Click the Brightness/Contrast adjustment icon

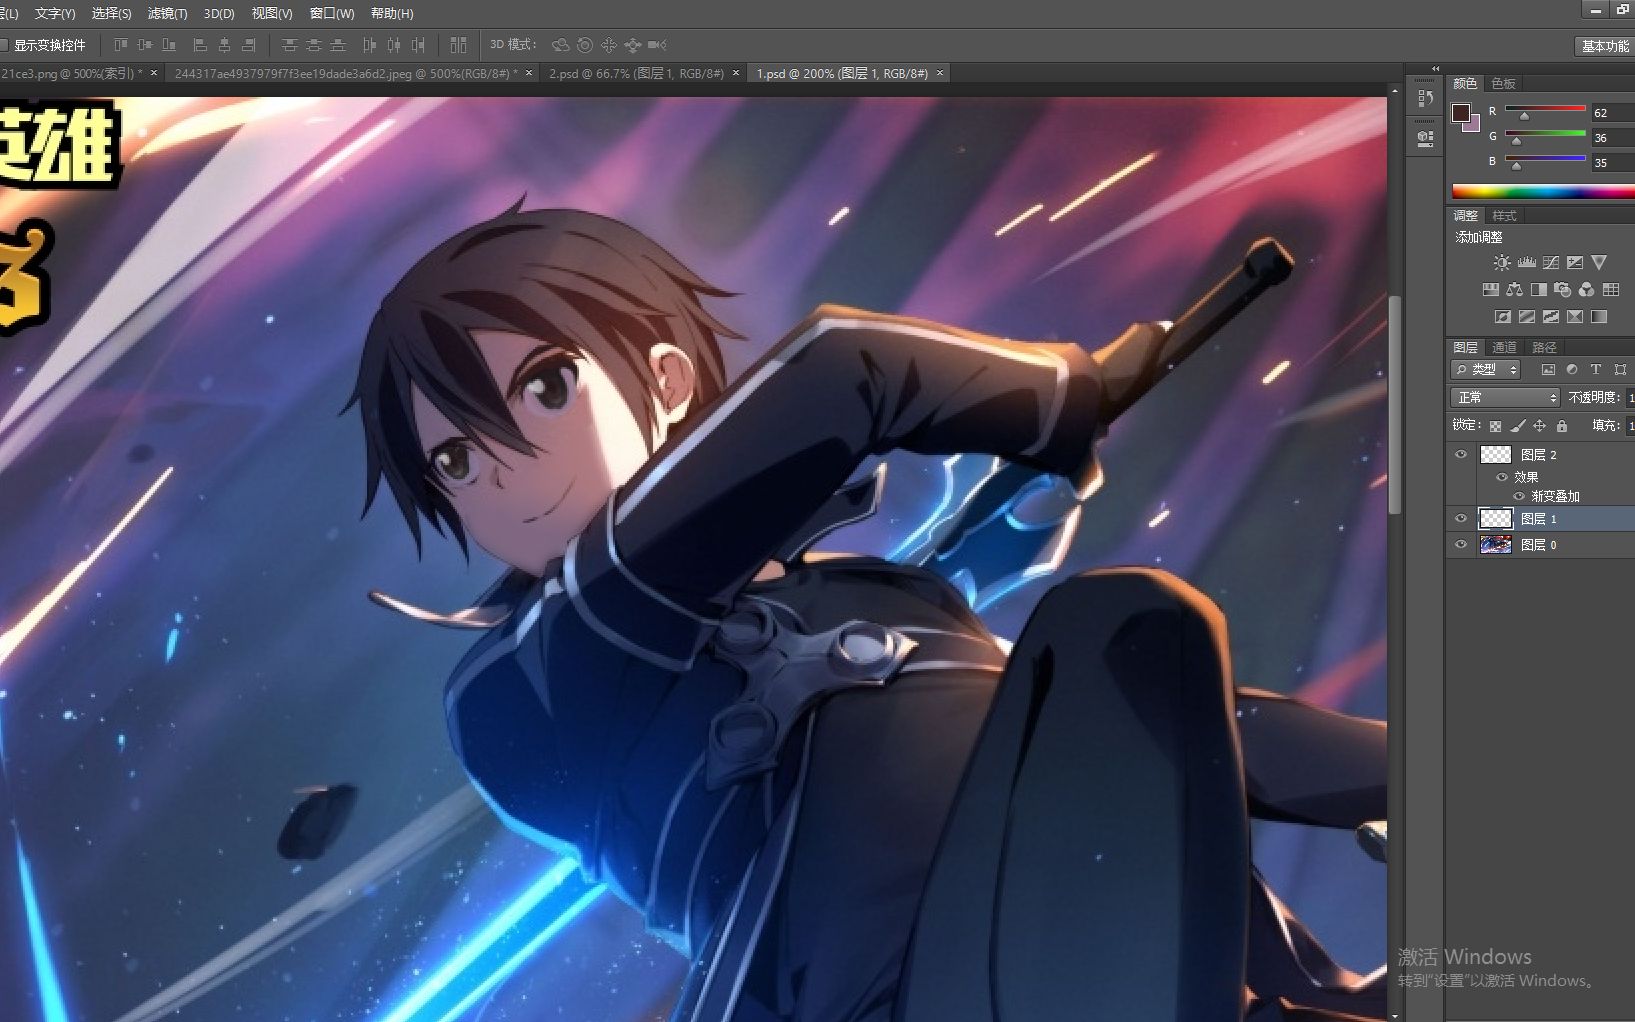pos(1502,263)
